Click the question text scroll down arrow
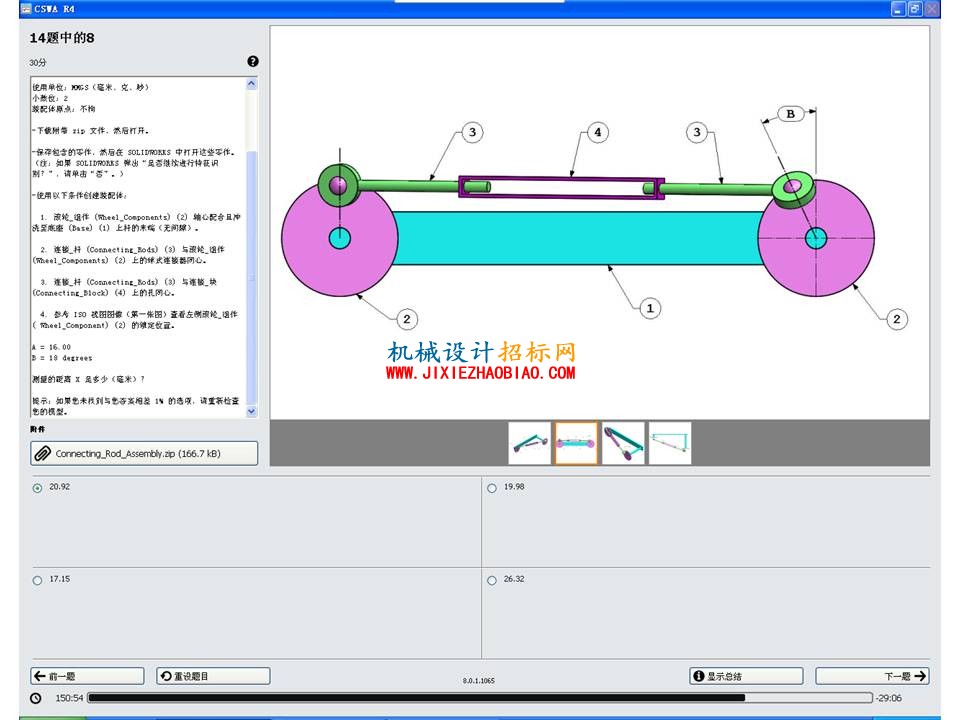Viewport: 960px width, 720px height. (x=252, y=411)
